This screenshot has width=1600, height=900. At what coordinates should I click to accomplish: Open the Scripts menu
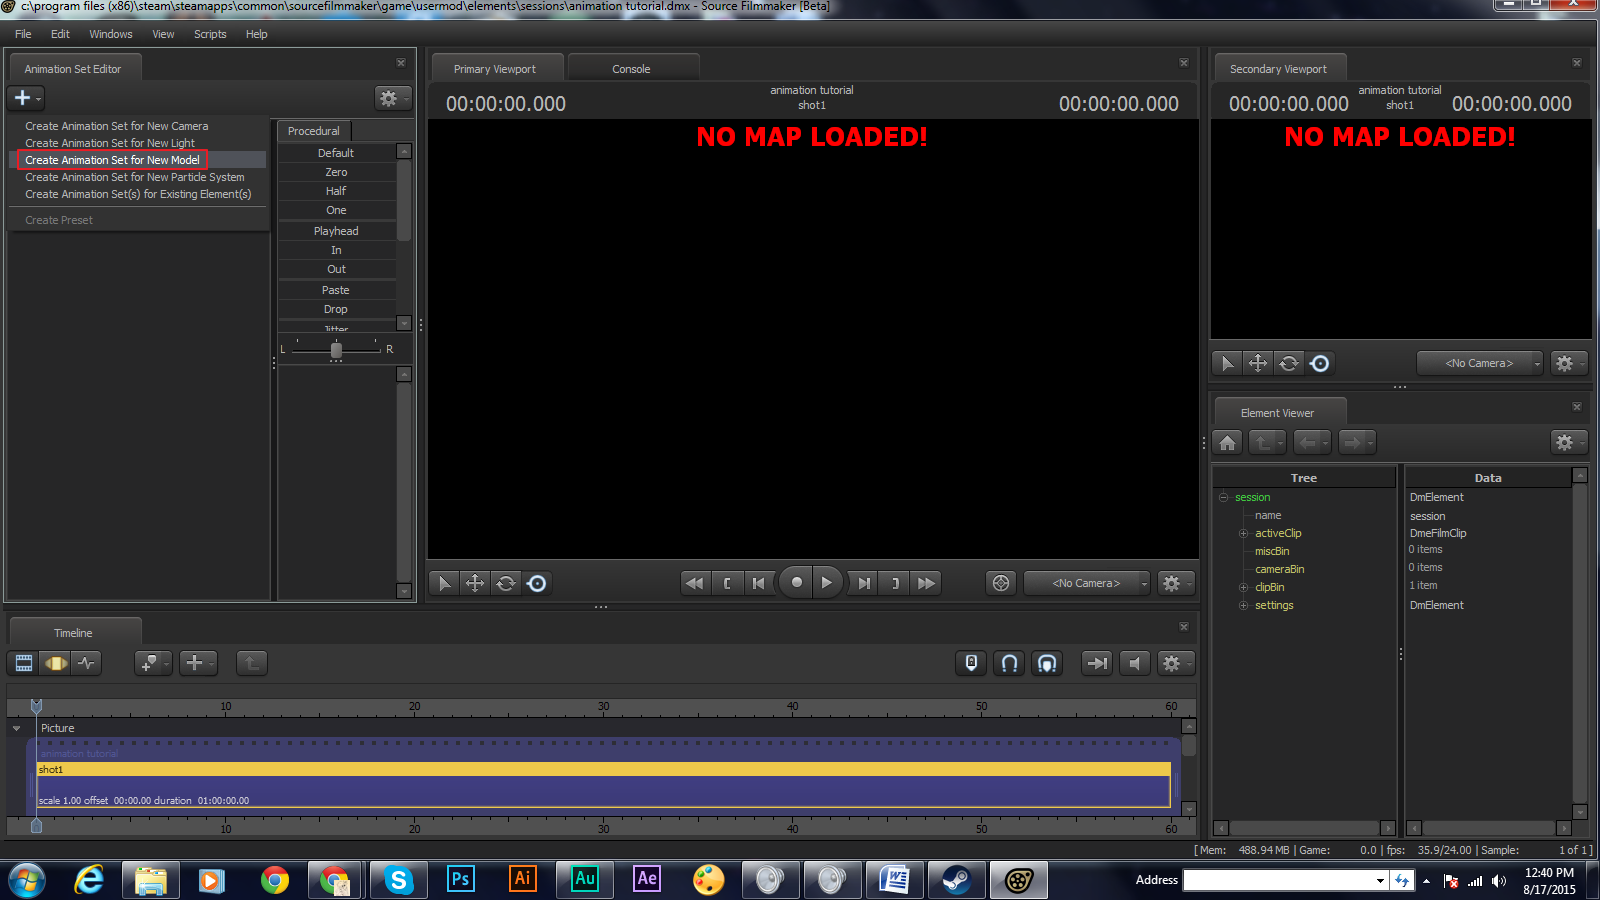pos(210,34)
